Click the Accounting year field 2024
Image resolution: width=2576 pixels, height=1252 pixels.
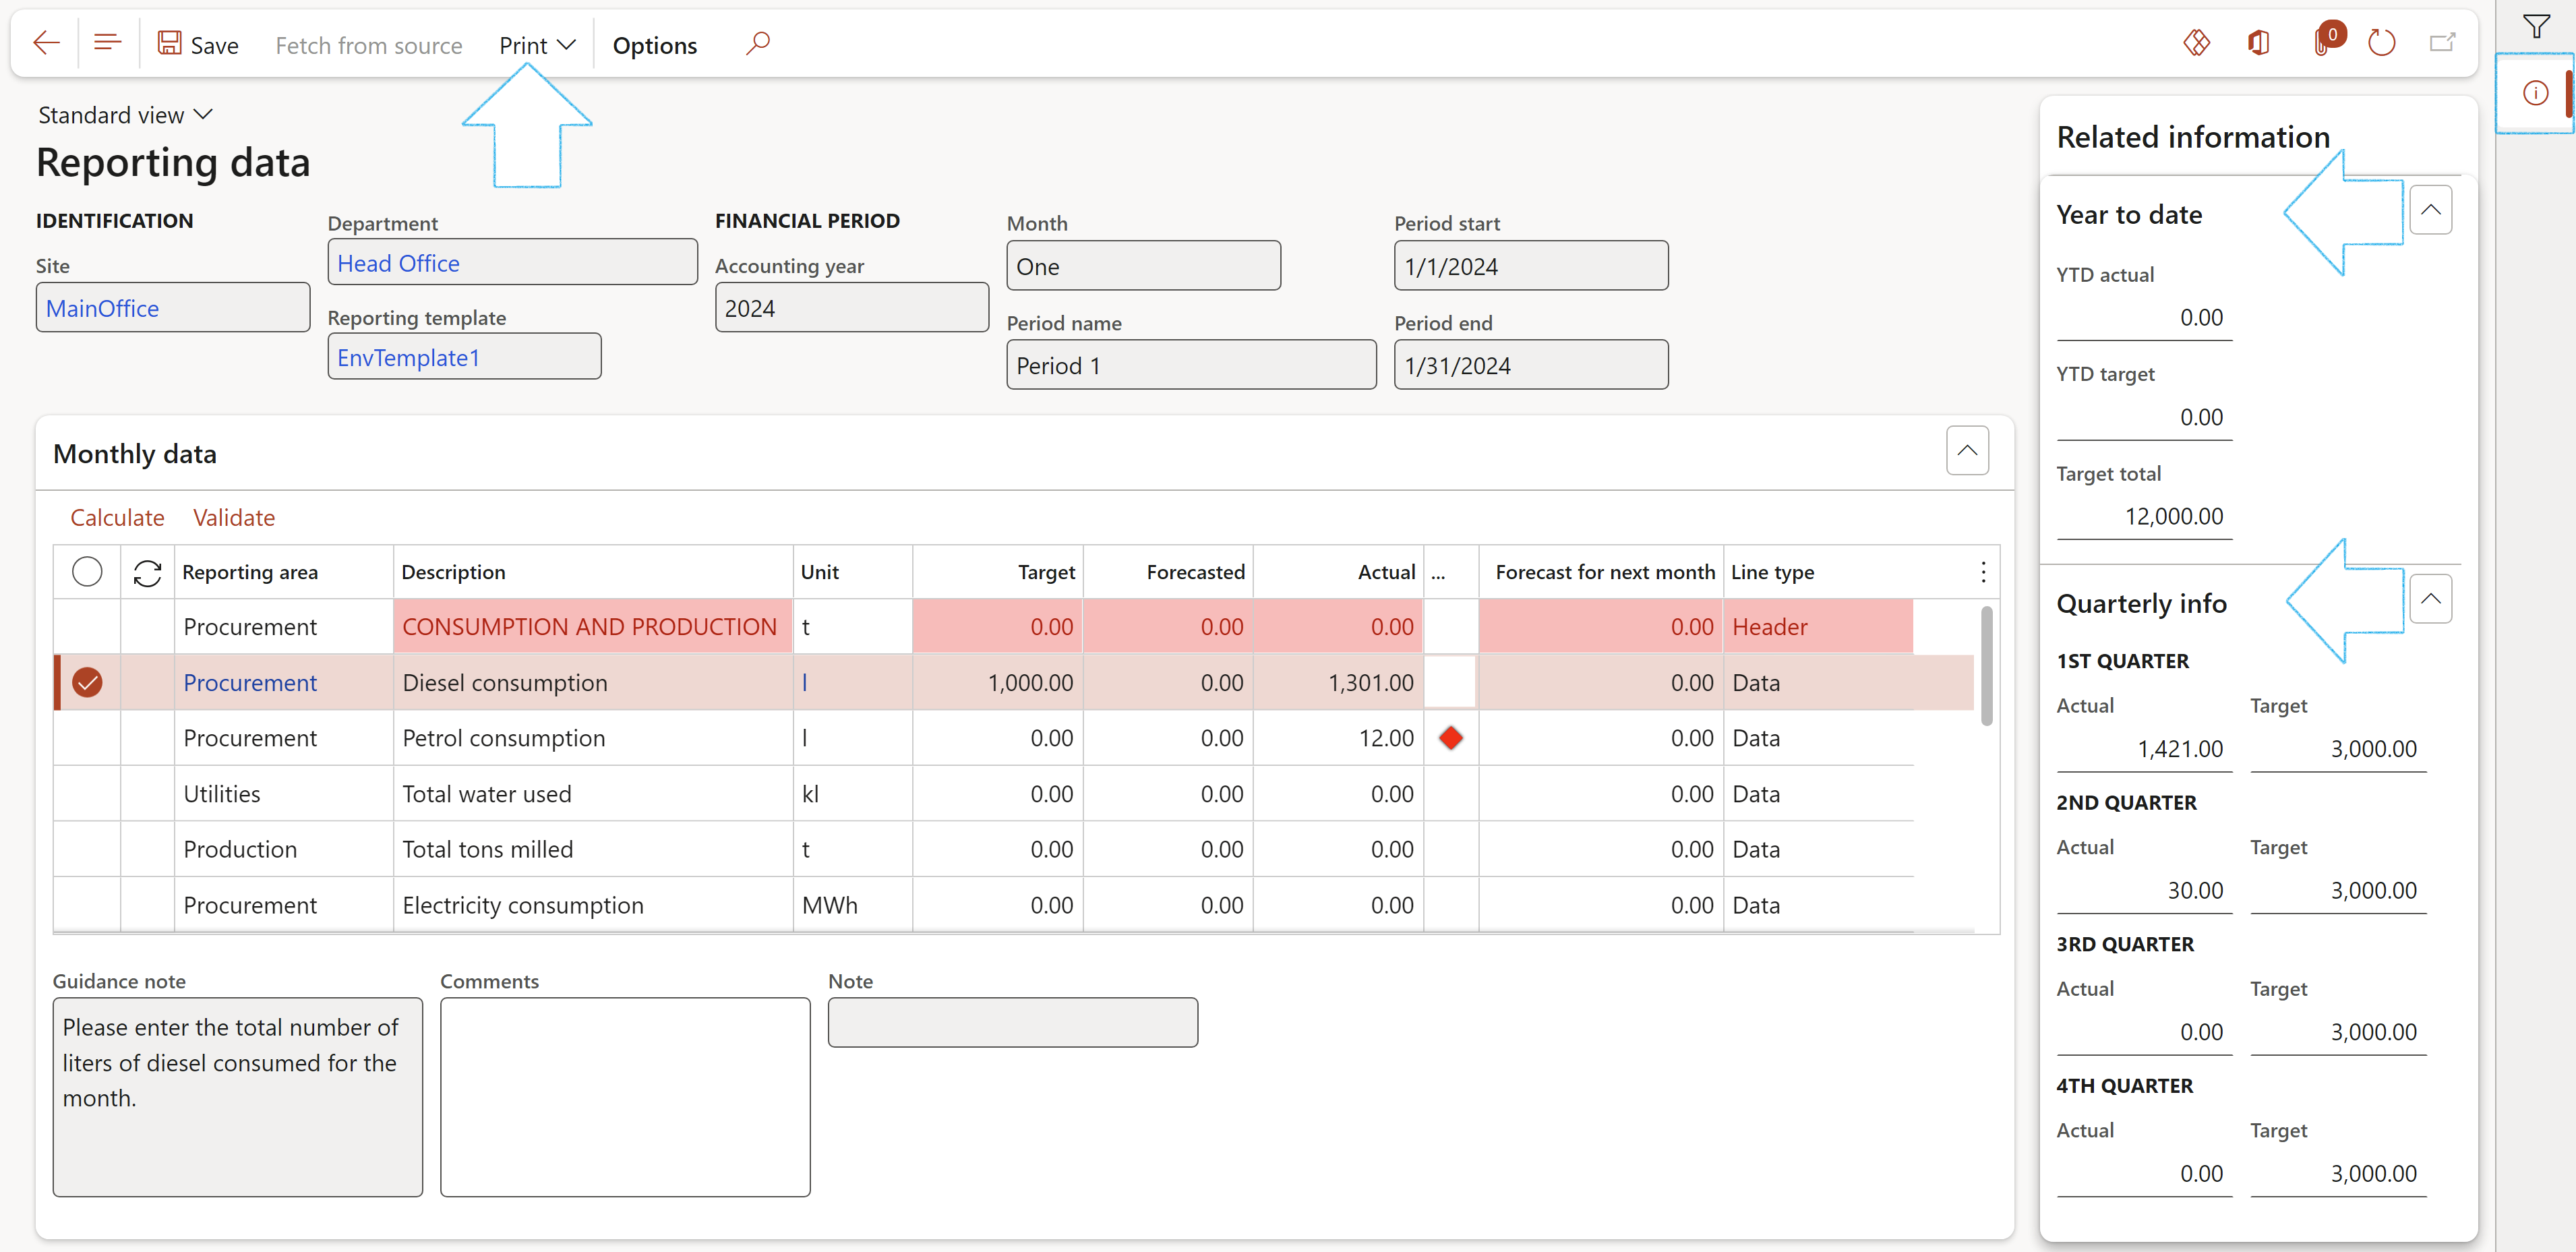coord(851,308)
